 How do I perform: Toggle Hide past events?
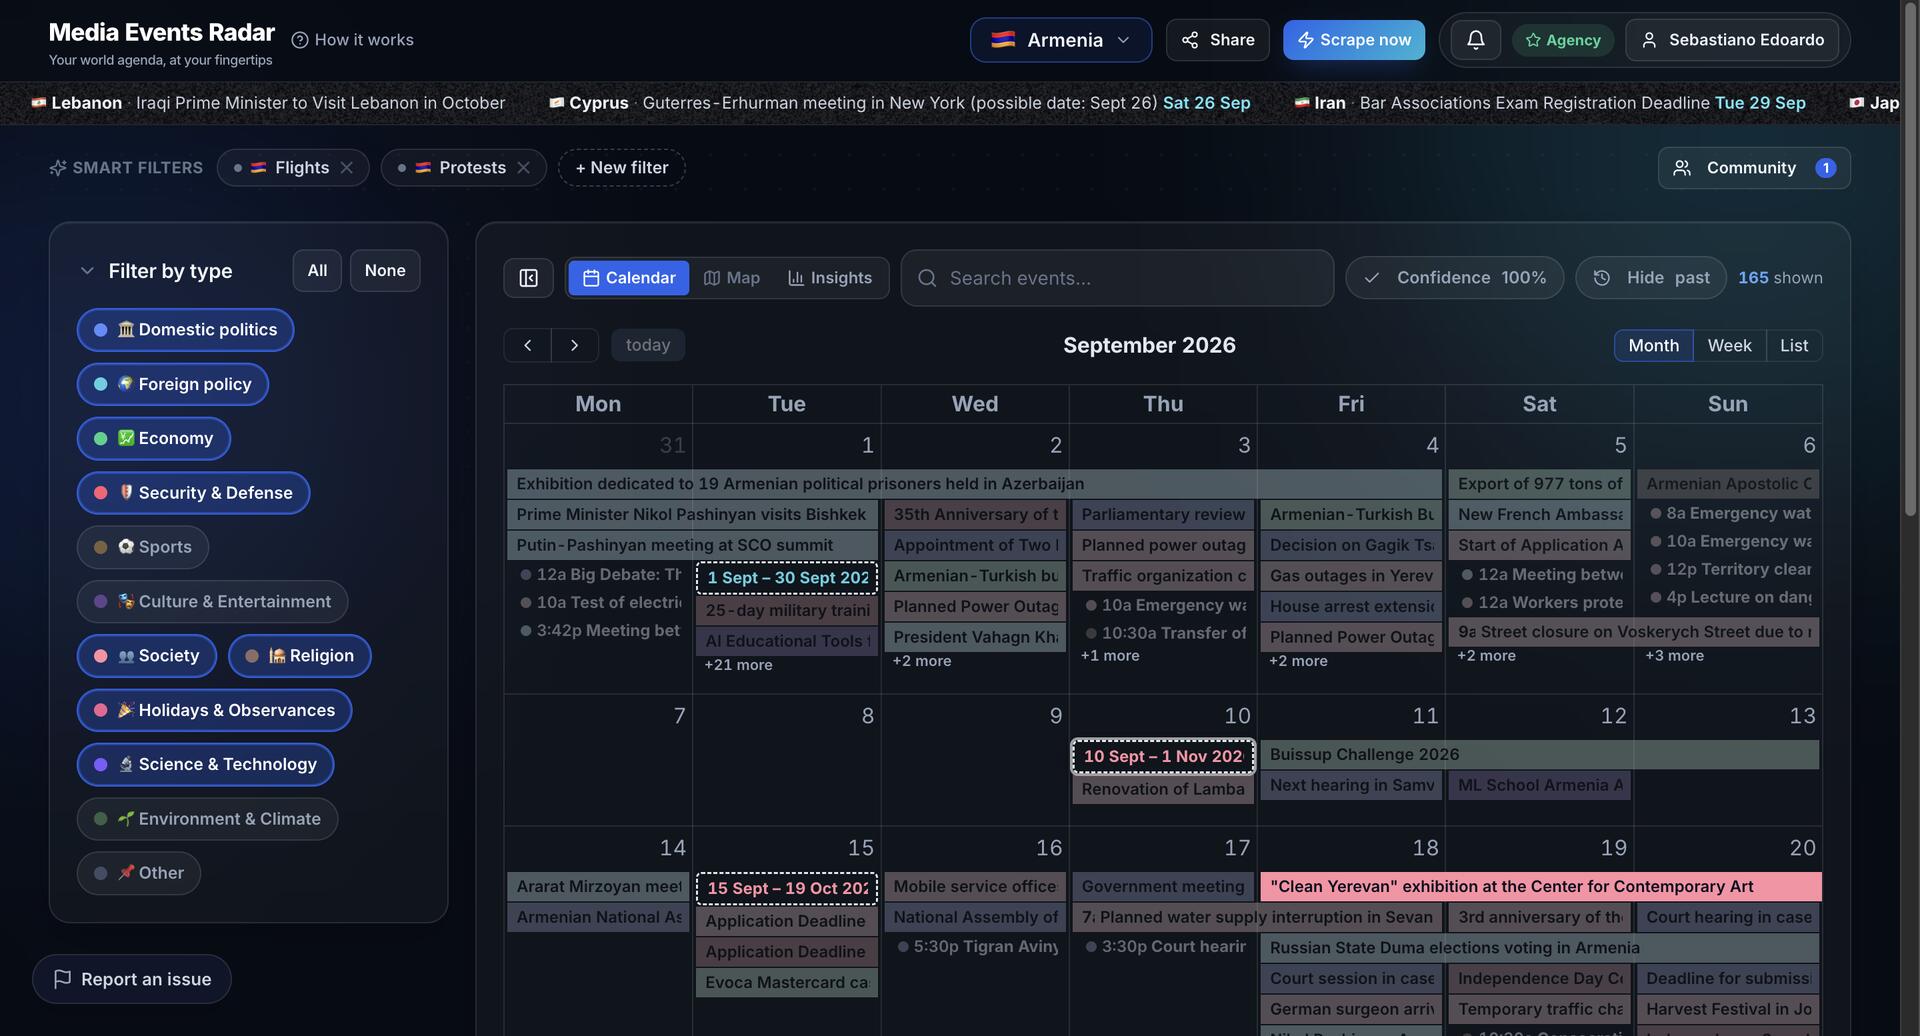(x=1651, y=278)
